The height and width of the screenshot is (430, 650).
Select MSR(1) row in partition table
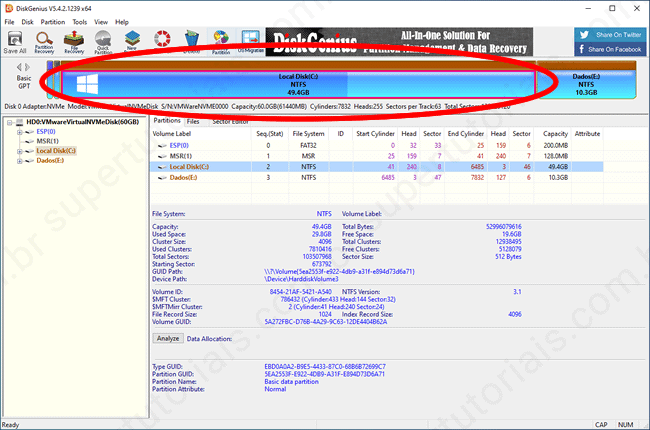coord(376,156)
